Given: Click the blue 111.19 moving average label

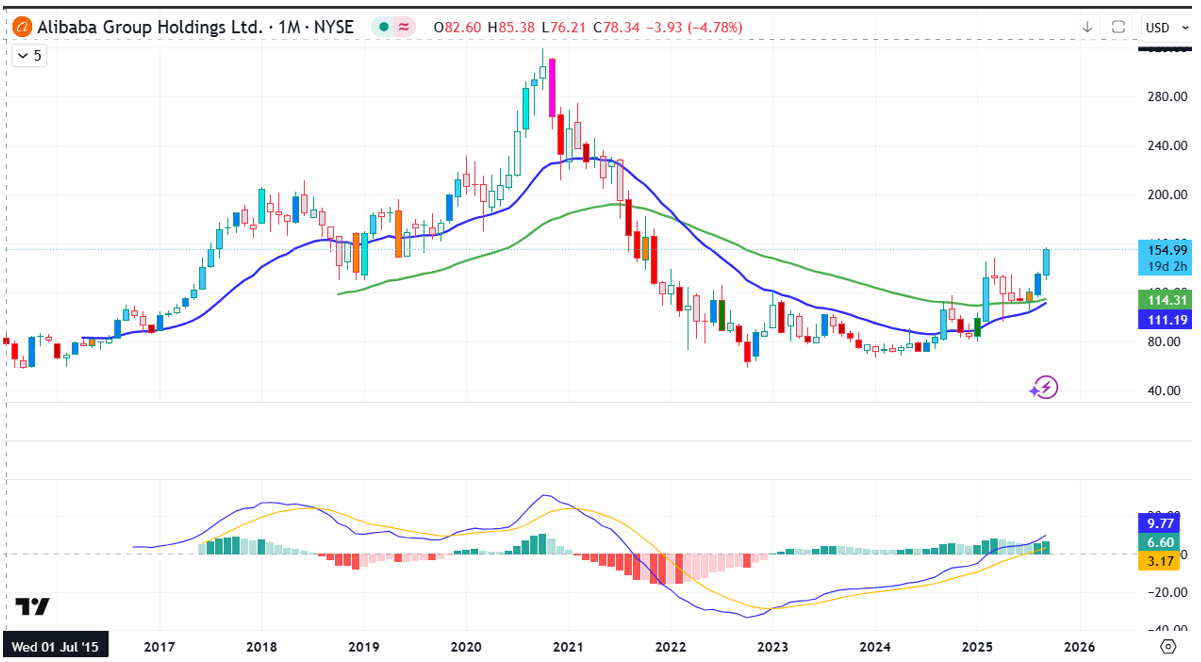Looking at the screenshot, I should coord(1165,320).
